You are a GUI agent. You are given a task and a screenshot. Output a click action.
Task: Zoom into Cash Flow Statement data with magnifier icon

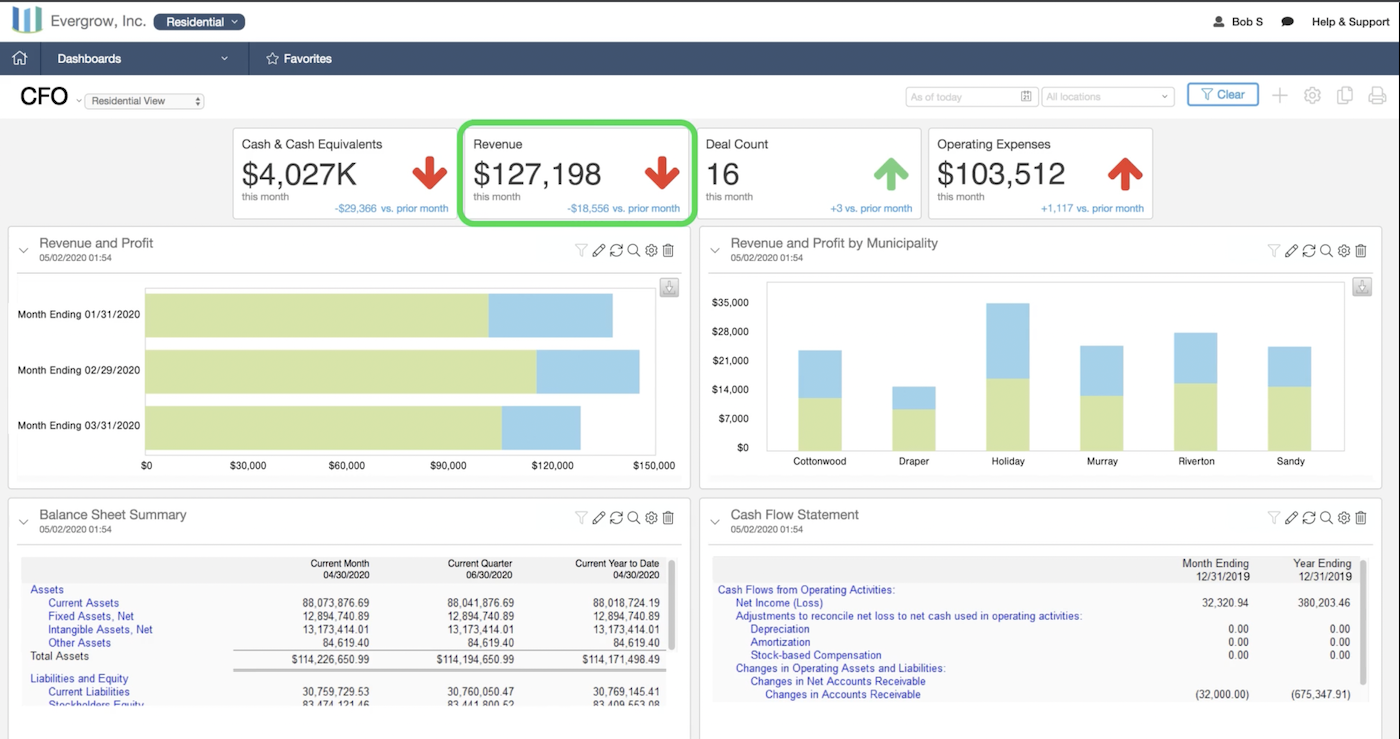pos(1326,517)
